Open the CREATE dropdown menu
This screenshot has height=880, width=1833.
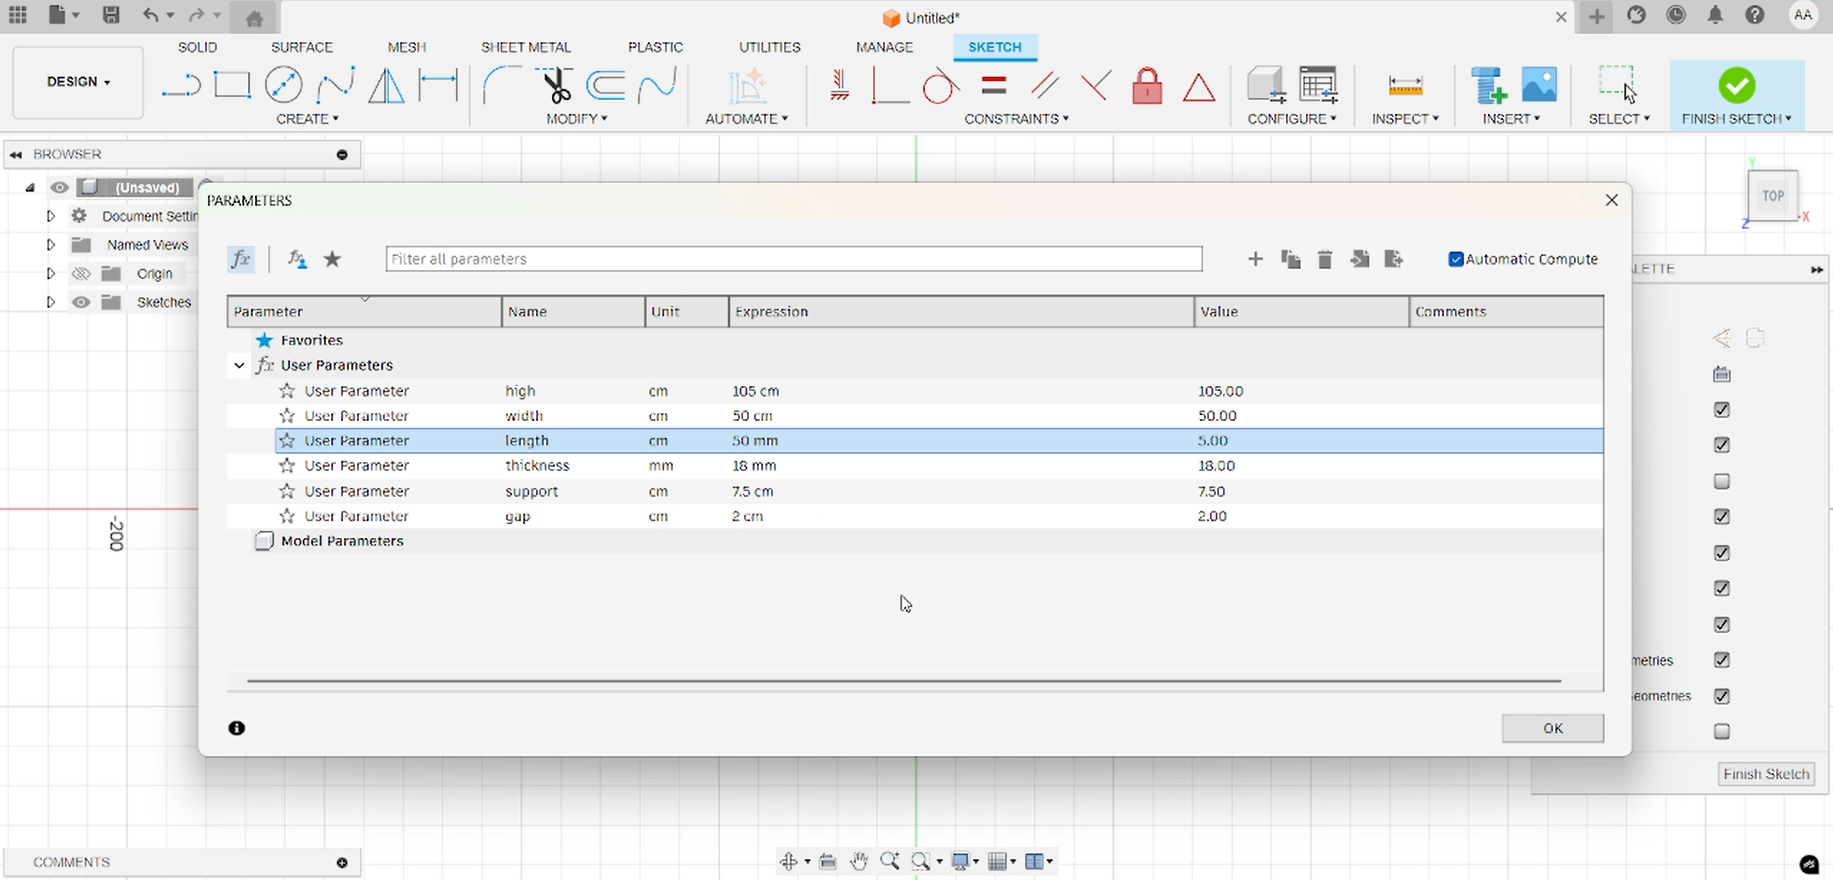(x=307, y=119)
